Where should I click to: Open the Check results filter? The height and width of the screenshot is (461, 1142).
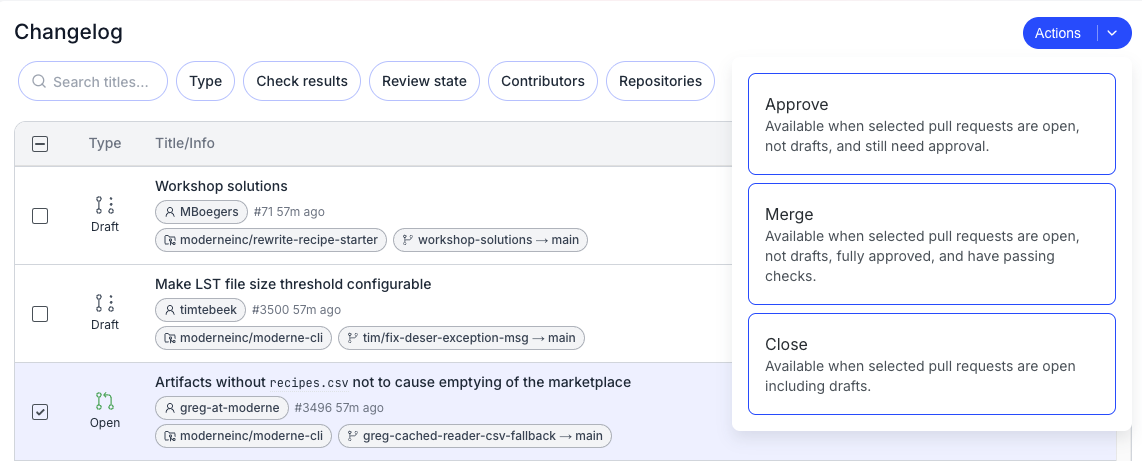pyautogui.click(x=302, y=82)
